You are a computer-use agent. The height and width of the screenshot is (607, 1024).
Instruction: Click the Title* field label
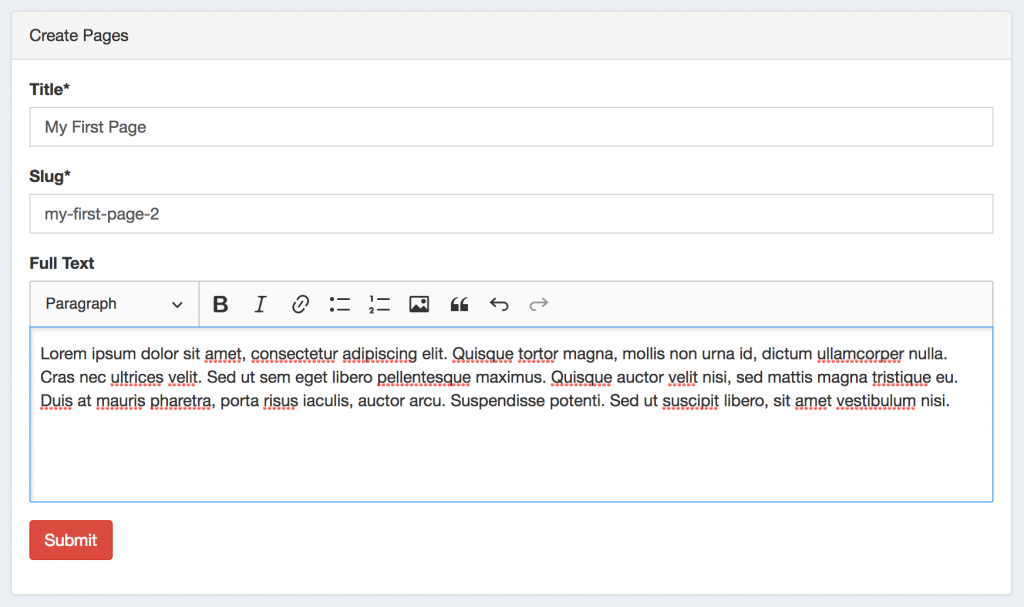pos(50,89)
